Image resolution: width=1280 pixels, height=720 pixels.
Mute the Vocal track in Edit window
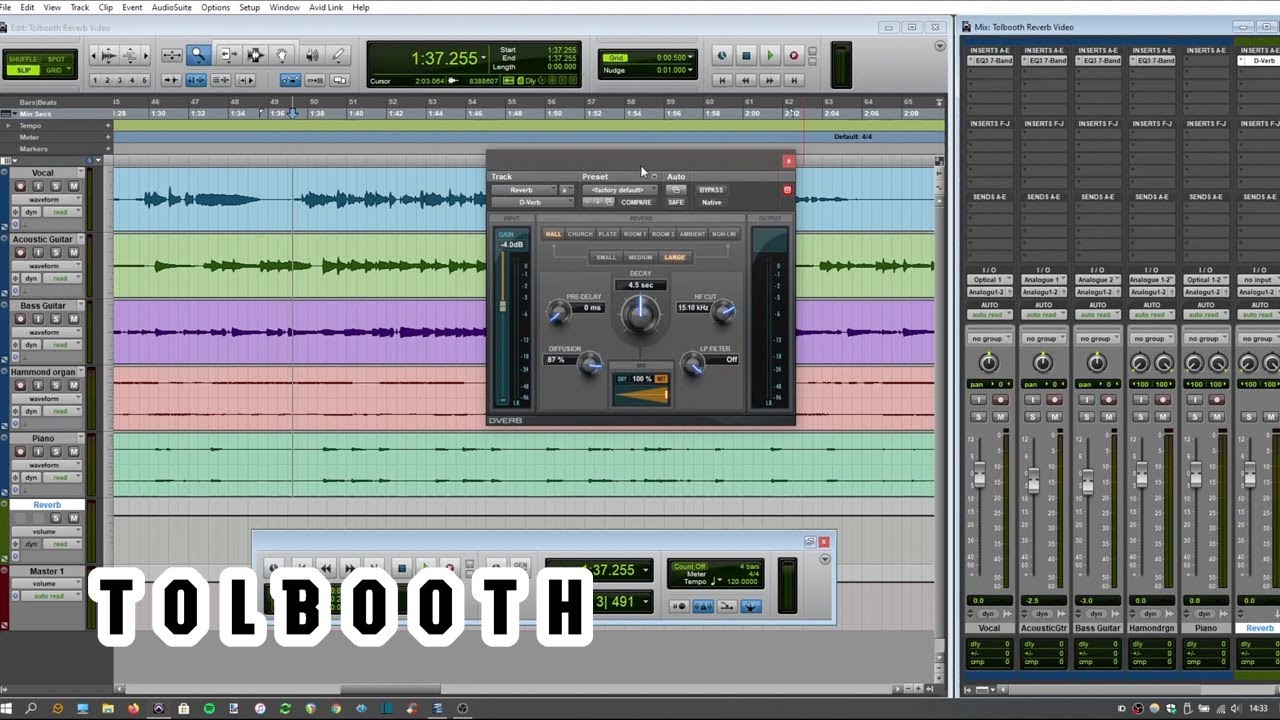point(73,186)
